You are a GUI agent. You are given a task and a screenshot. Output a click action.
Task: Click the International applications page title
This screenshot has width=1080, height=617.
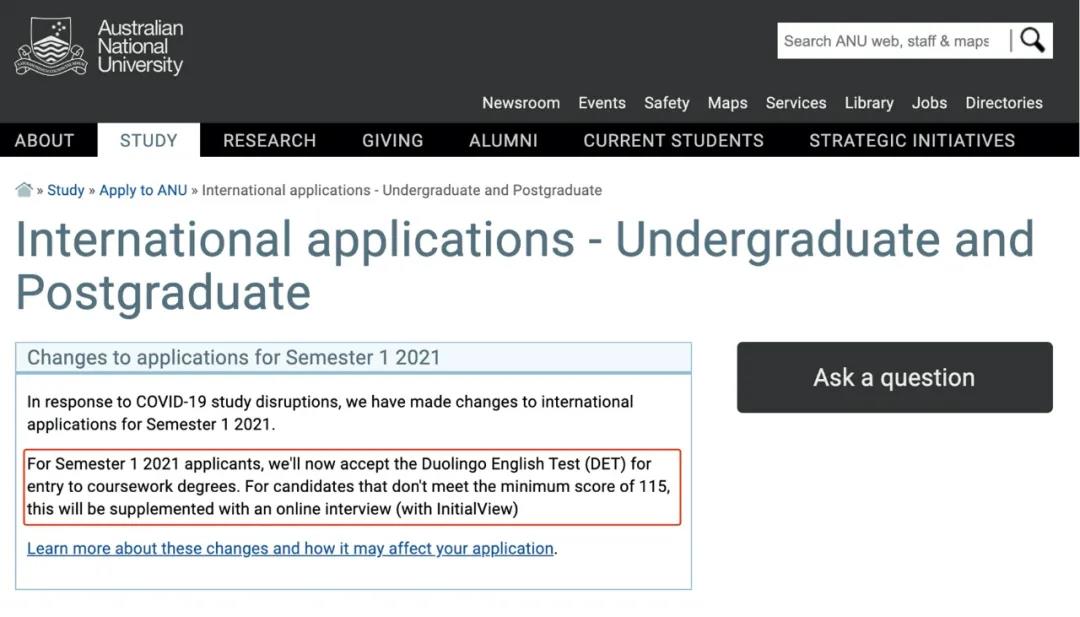(525, 266)
